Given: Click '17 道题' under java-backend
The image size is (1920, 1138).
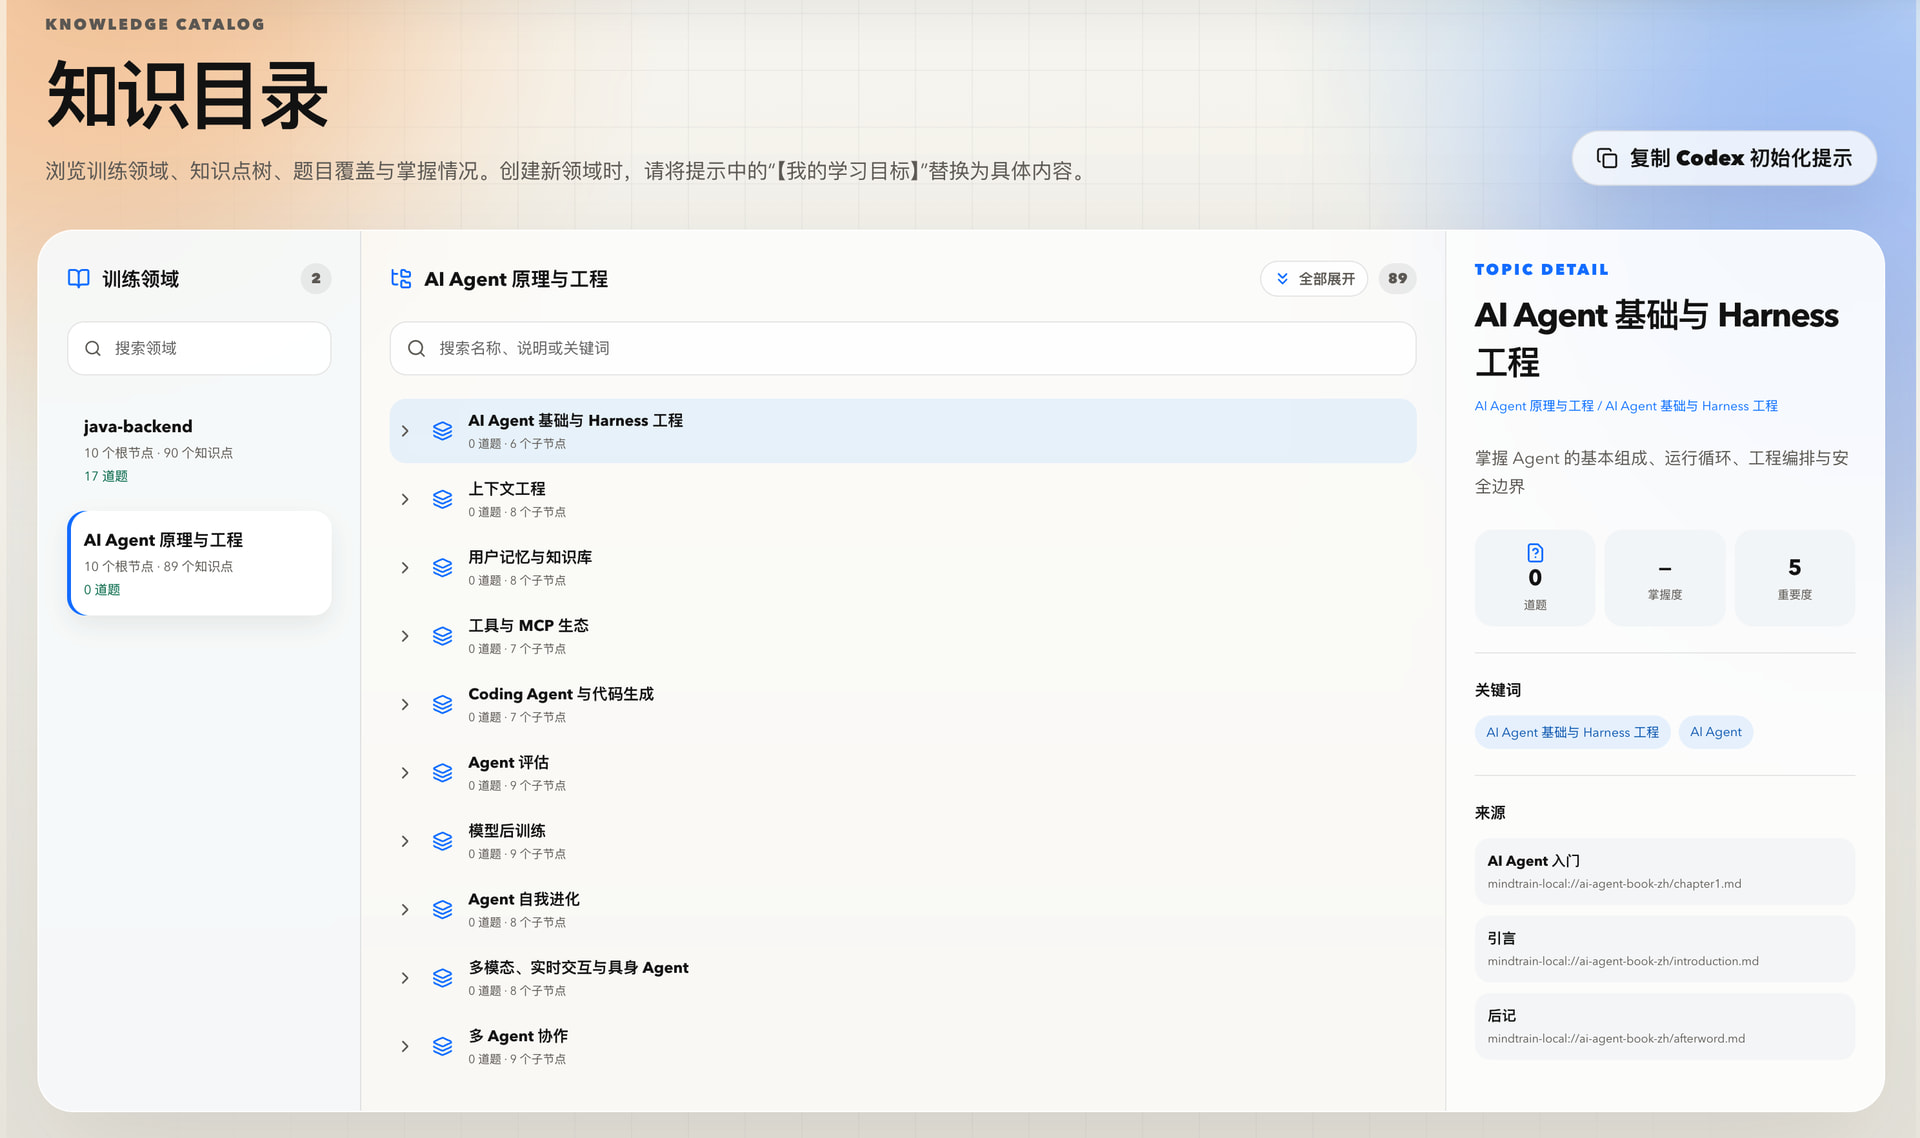Looking at the screenshot, I should click(x=106, y=476).
